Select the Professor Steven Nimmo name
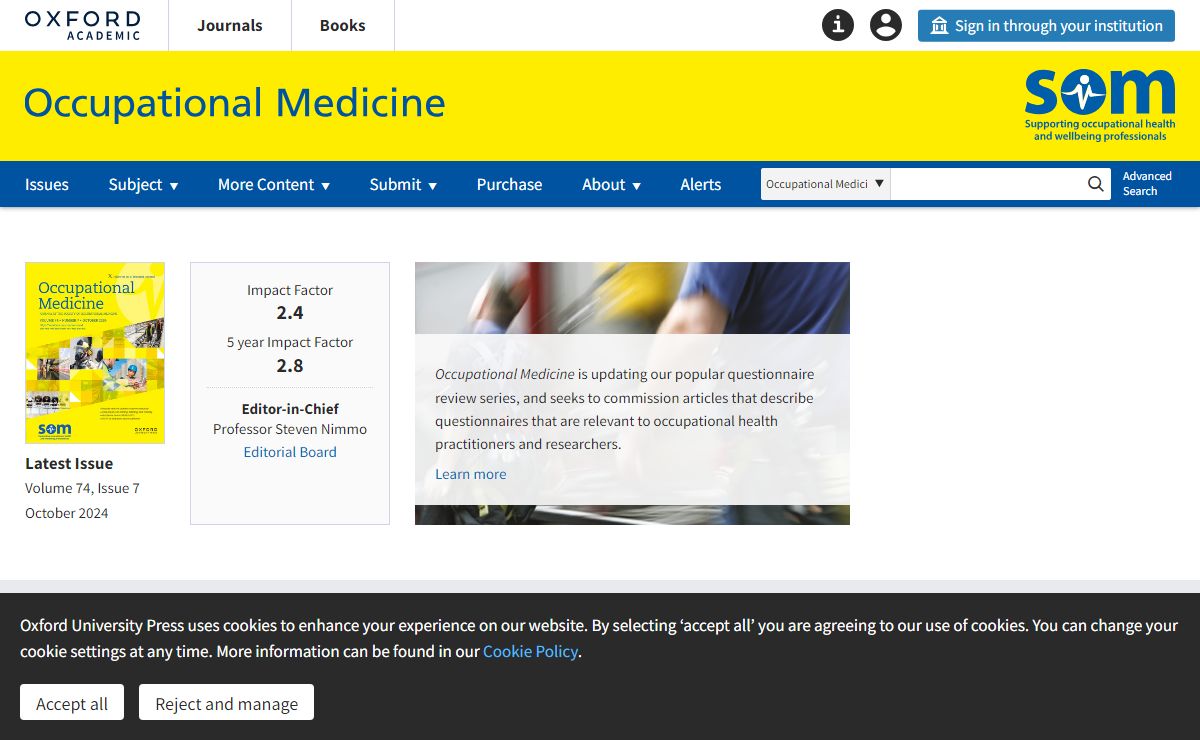Viewport: 1200px width, 740px height. point(290,429)
